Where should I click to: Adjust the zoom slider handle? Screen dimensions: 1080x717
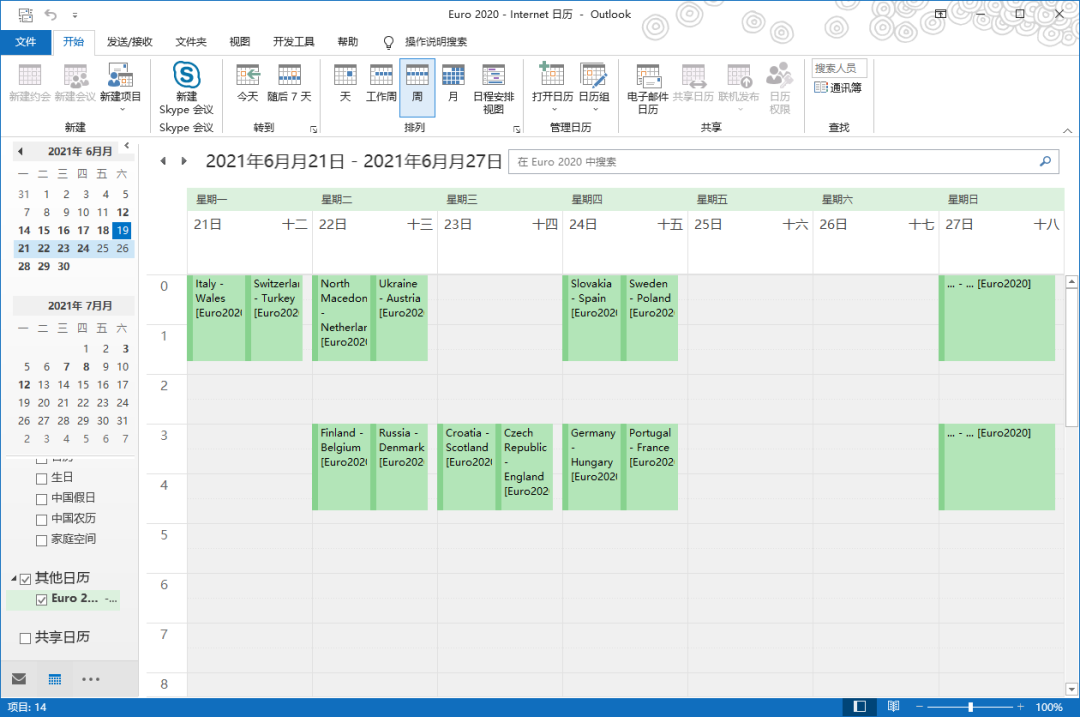(970, 707)
